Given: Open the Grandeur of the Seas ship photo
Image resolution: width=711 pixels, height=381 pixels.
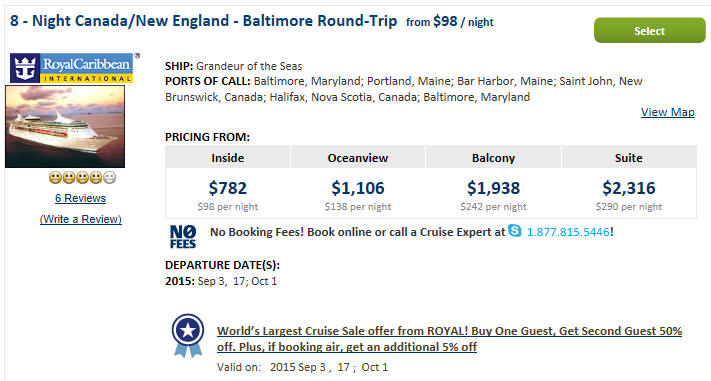Looking at the screenshot, I should point(65,127).
